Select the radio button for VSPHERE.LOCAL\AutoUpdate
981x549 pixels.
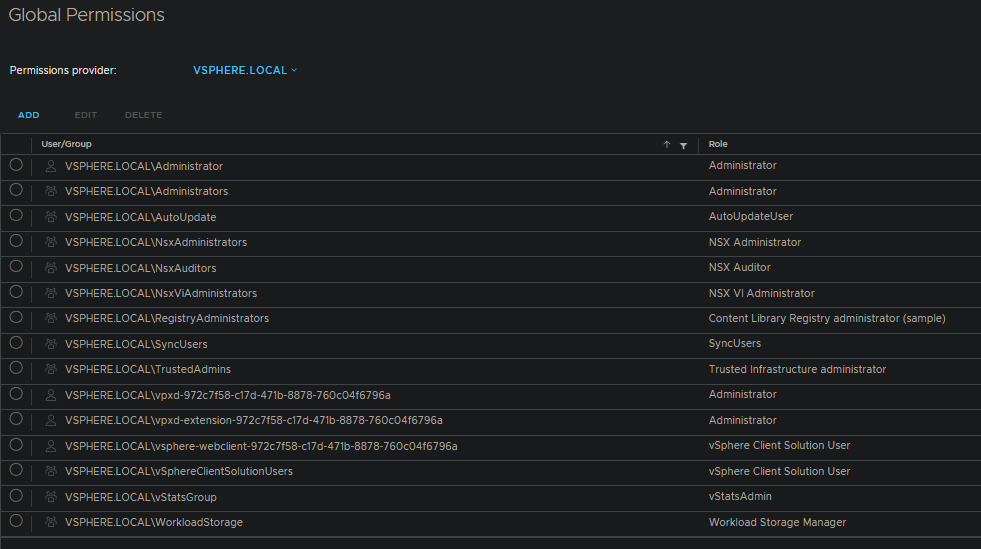[16, 215]
